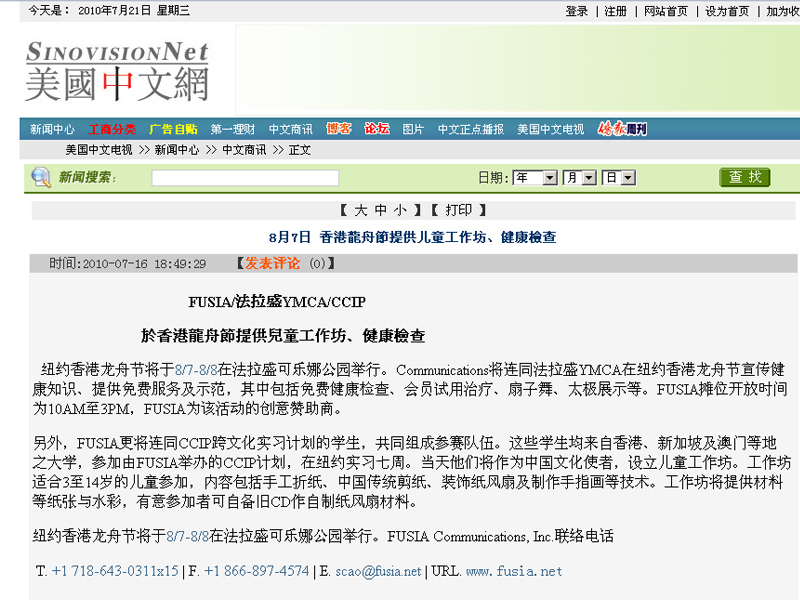Click the heading FUSIA/法拉盛YMCA/CCIP

277,302
